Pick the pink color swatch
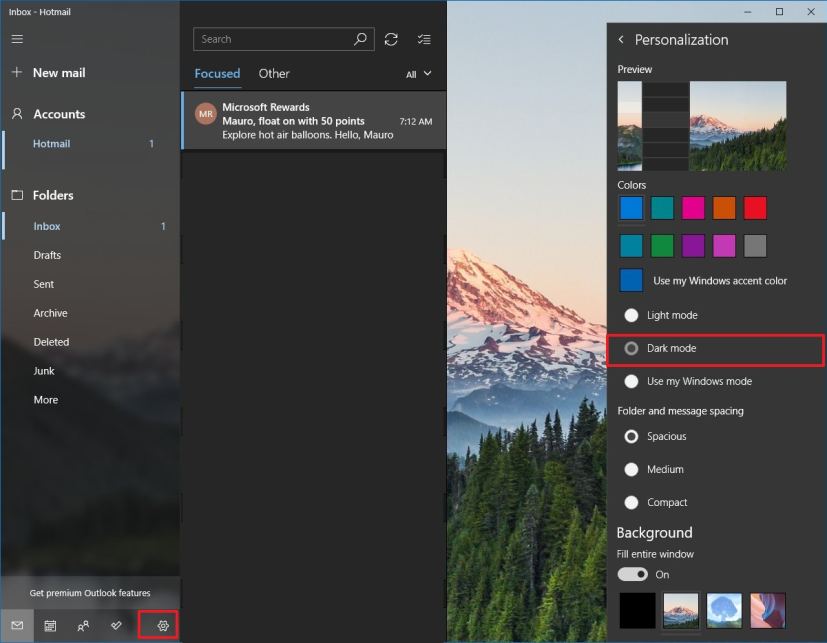Image resolution: width=827 pixels, height=643 pixels. pos(693,208)
